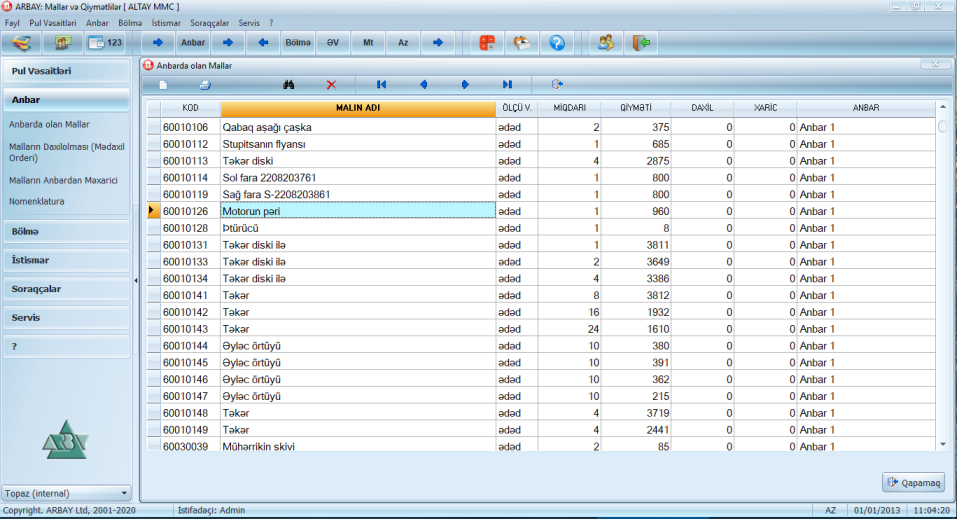This screenshot has height=519, width=957.
Task: Open the Servis menu in menu bar
Action: pyautogui.click(x=248, y=23)
